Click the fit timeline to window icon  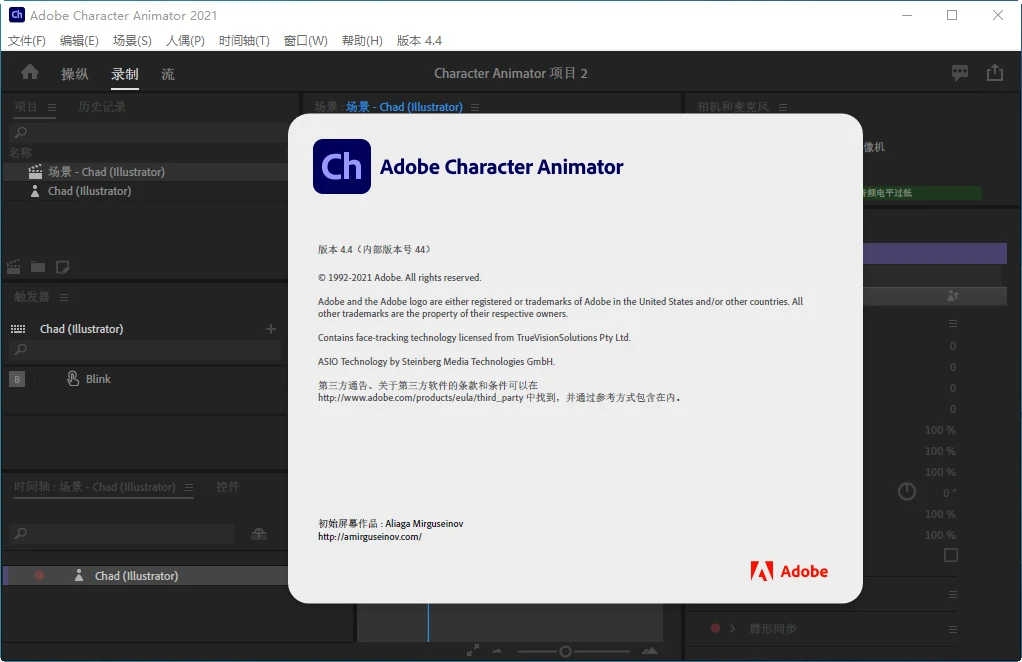(x=473, y=651)
